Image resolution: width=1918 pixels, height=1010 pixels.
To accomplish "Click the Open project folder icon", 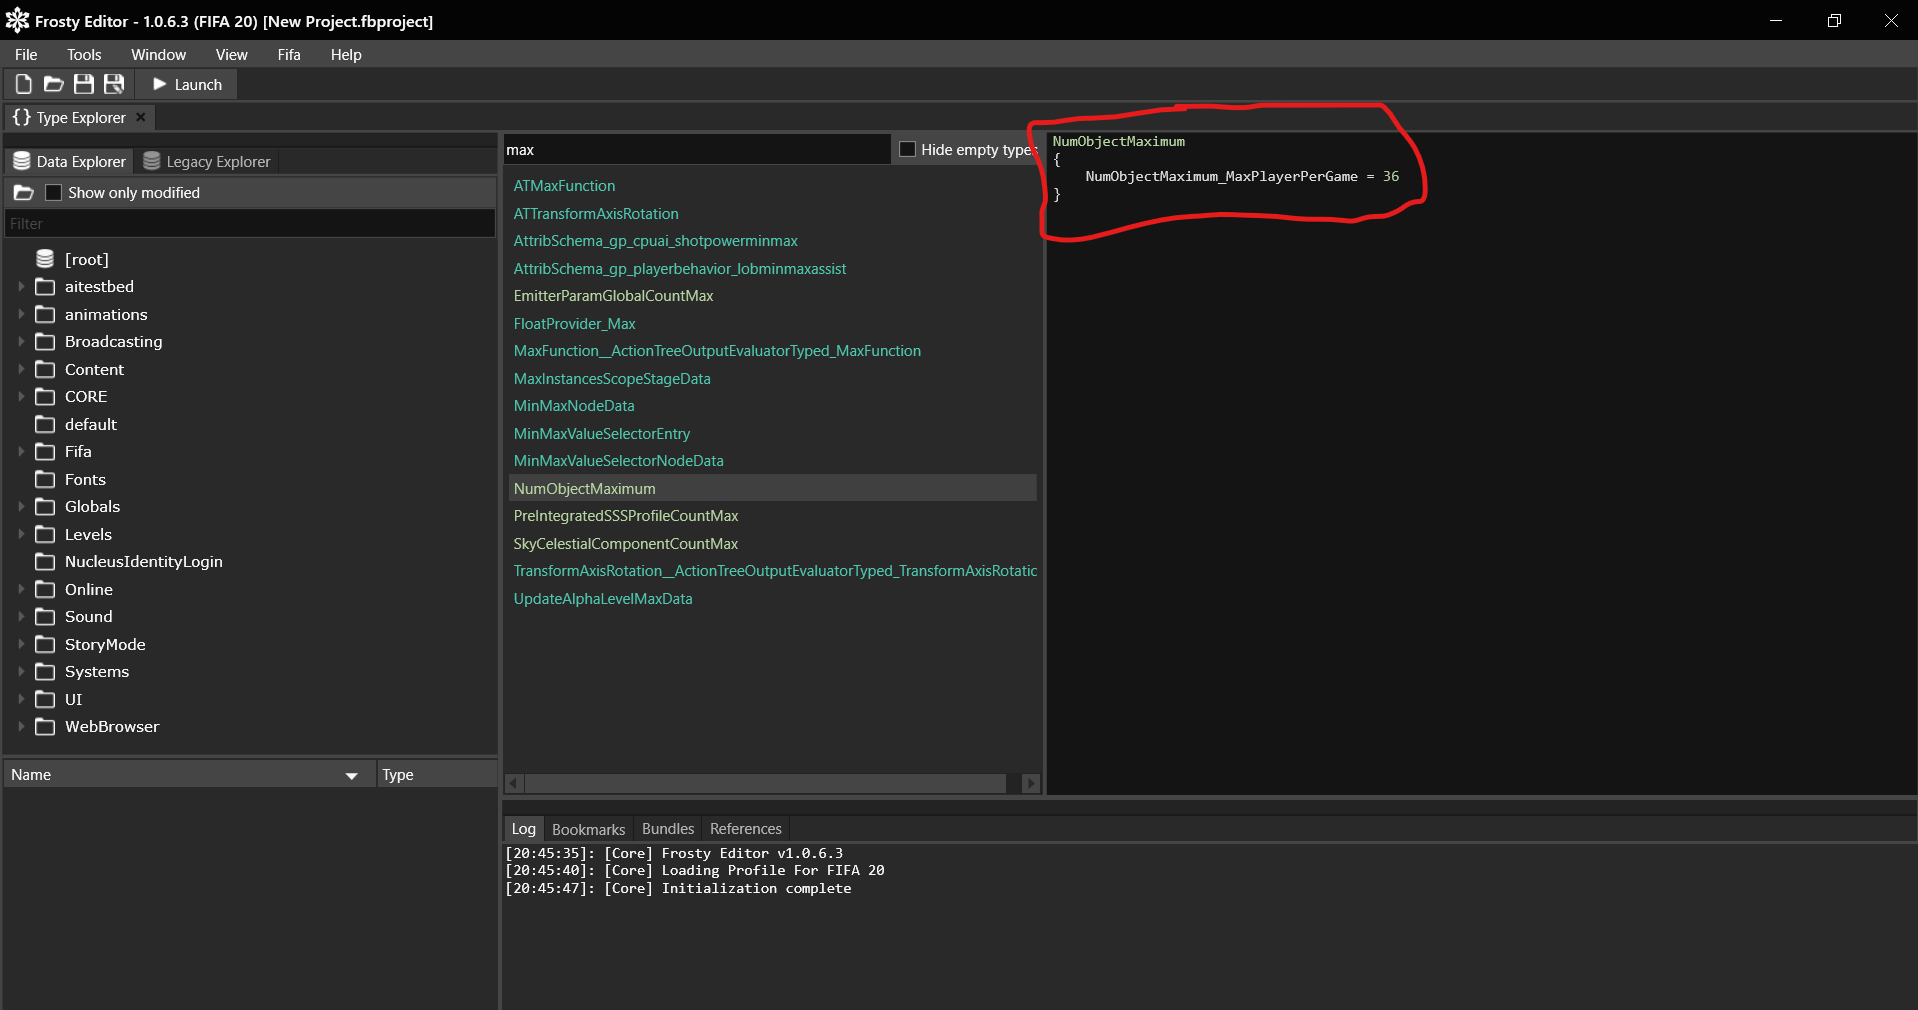I will tap(54, 85).
